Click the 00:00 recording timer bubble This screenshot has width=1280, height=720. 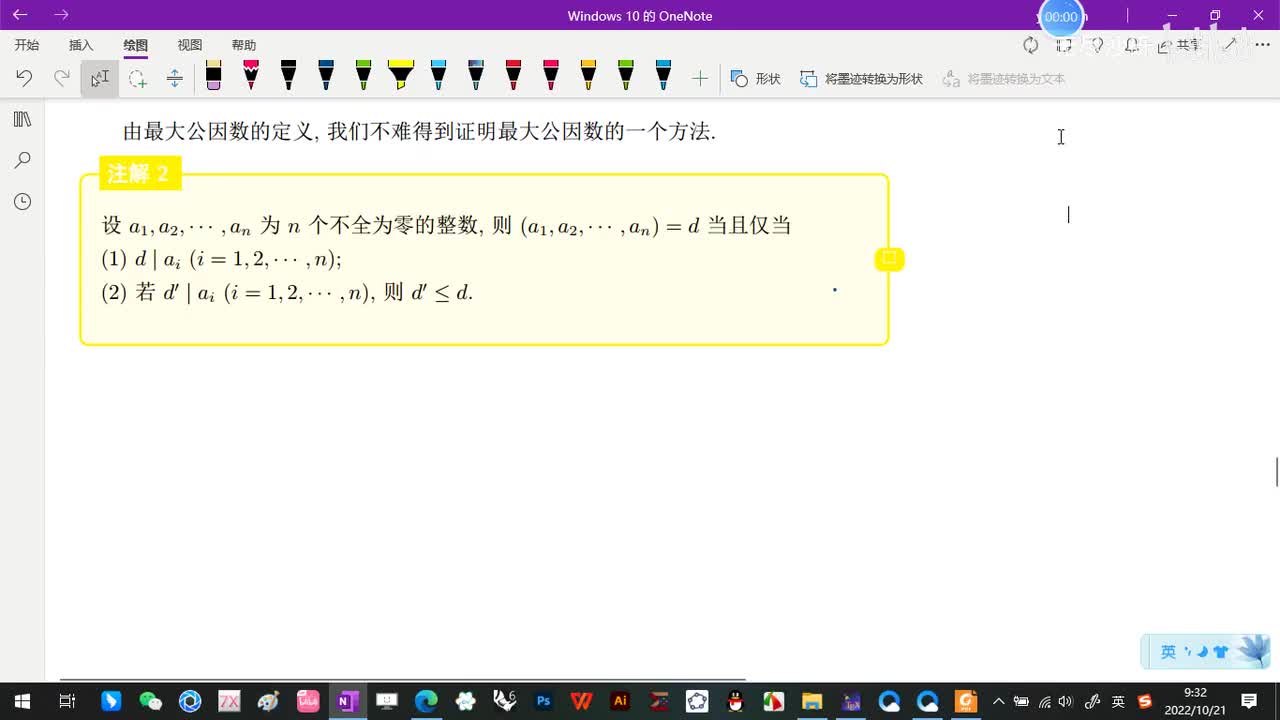[1061, 17]
